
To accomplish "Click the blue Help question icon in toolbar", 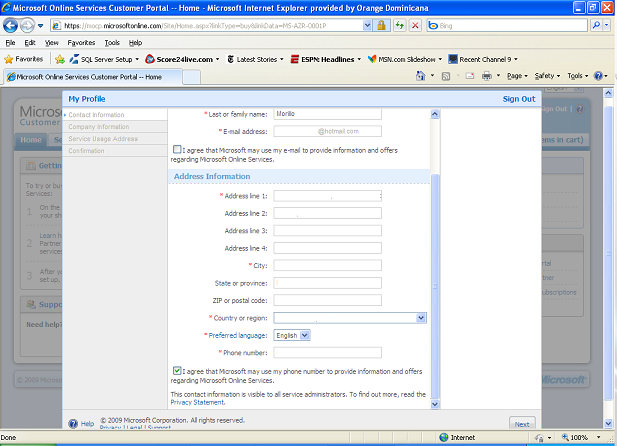I will pos(598,76).
